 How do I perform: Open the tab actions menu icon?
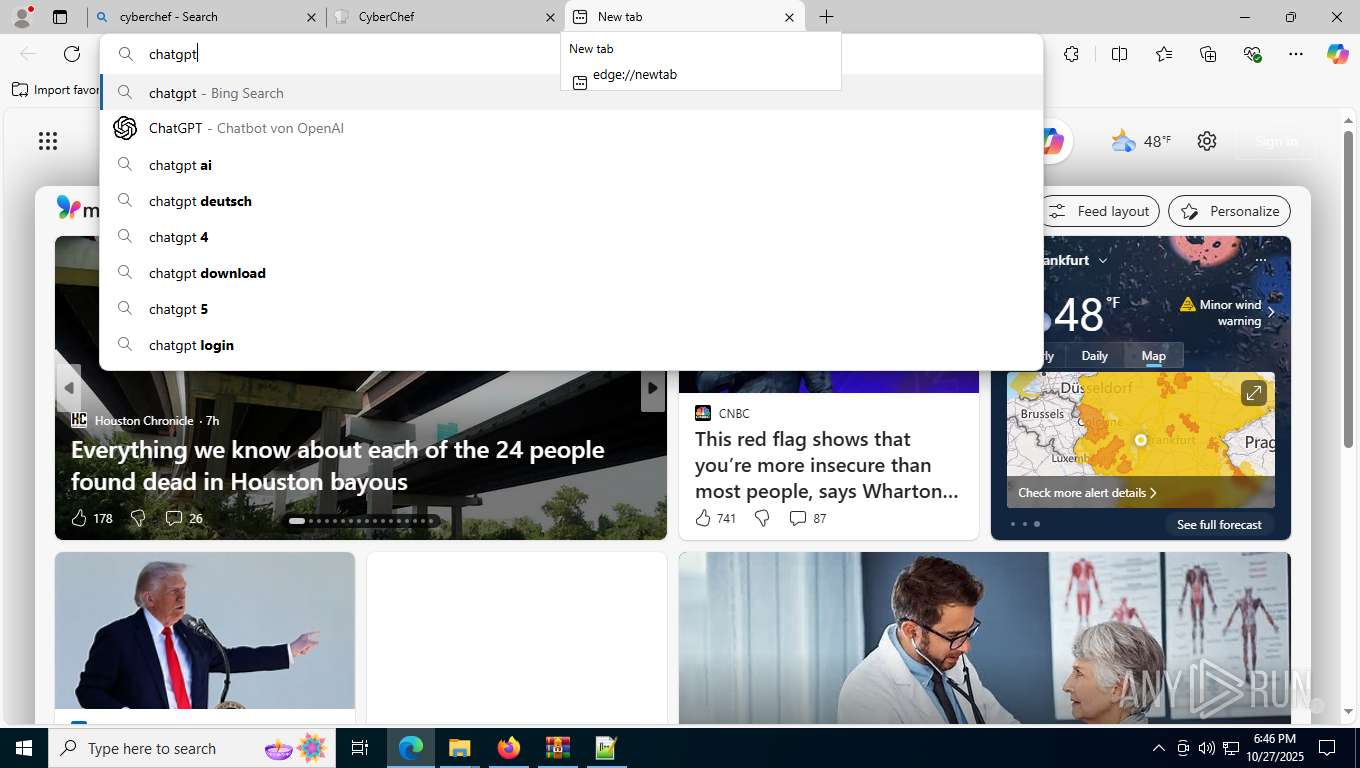point(60,17)
